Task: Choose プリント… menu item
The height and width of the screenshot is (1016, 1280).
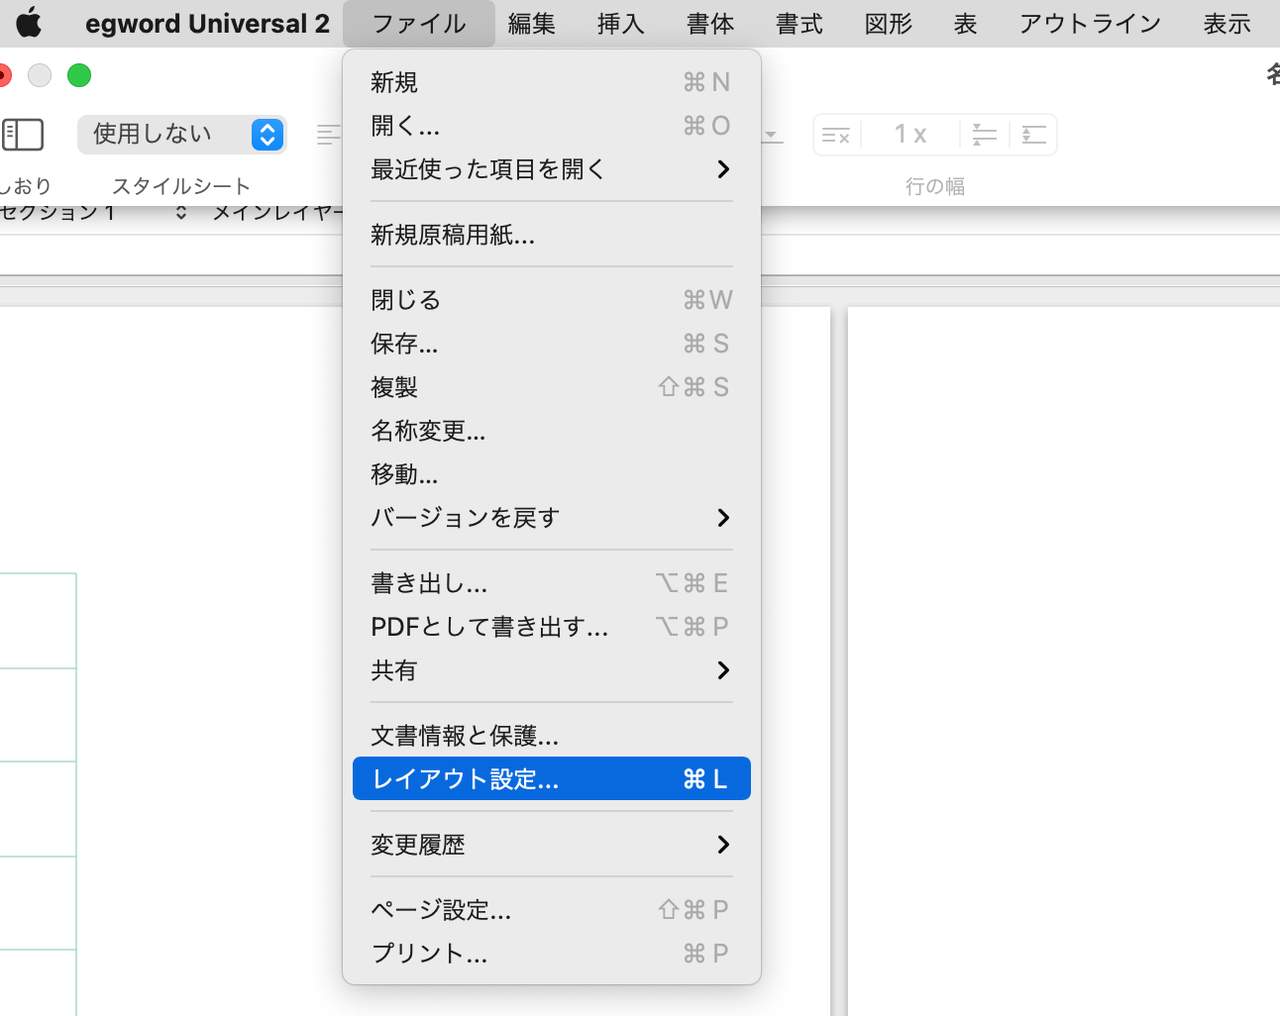Action: click(x=552, y=954)
